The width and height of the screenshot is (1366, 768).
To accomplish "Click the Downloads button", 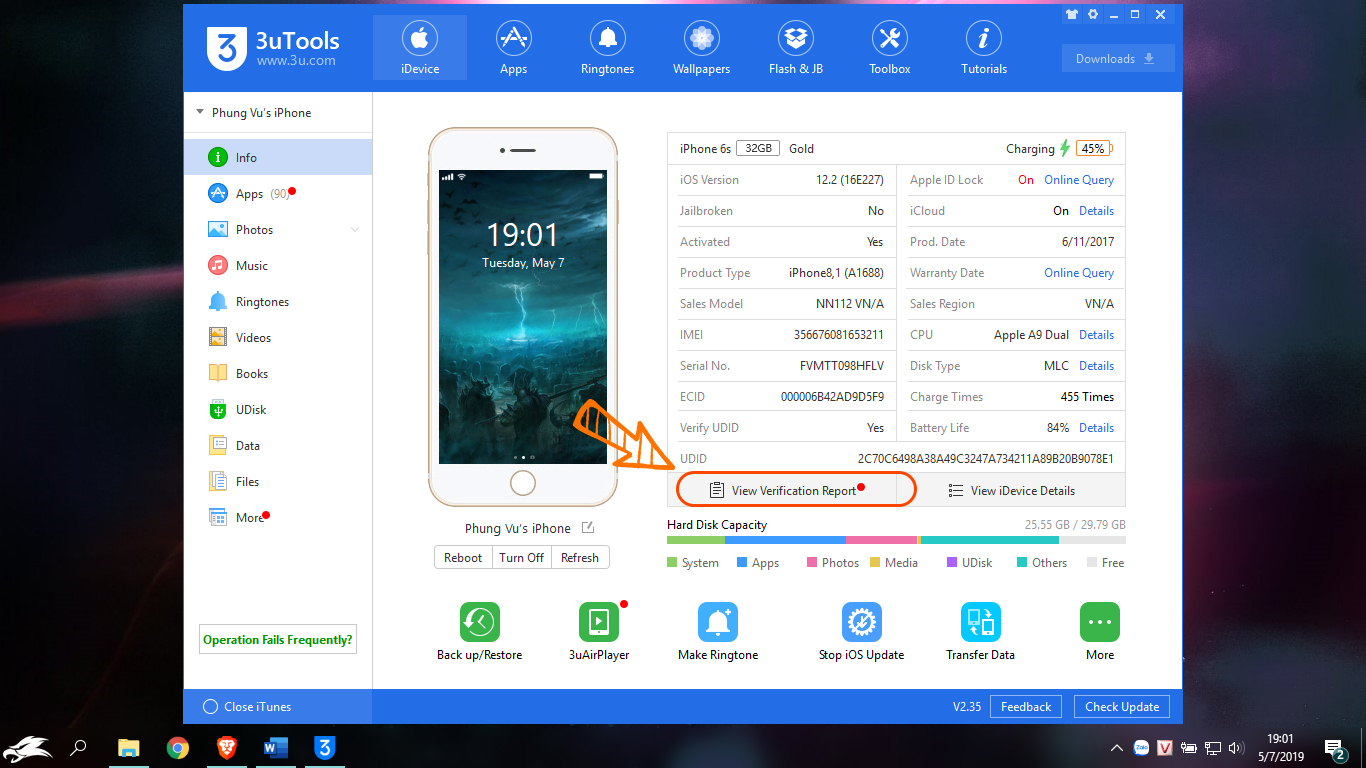I will point(1118,58).
